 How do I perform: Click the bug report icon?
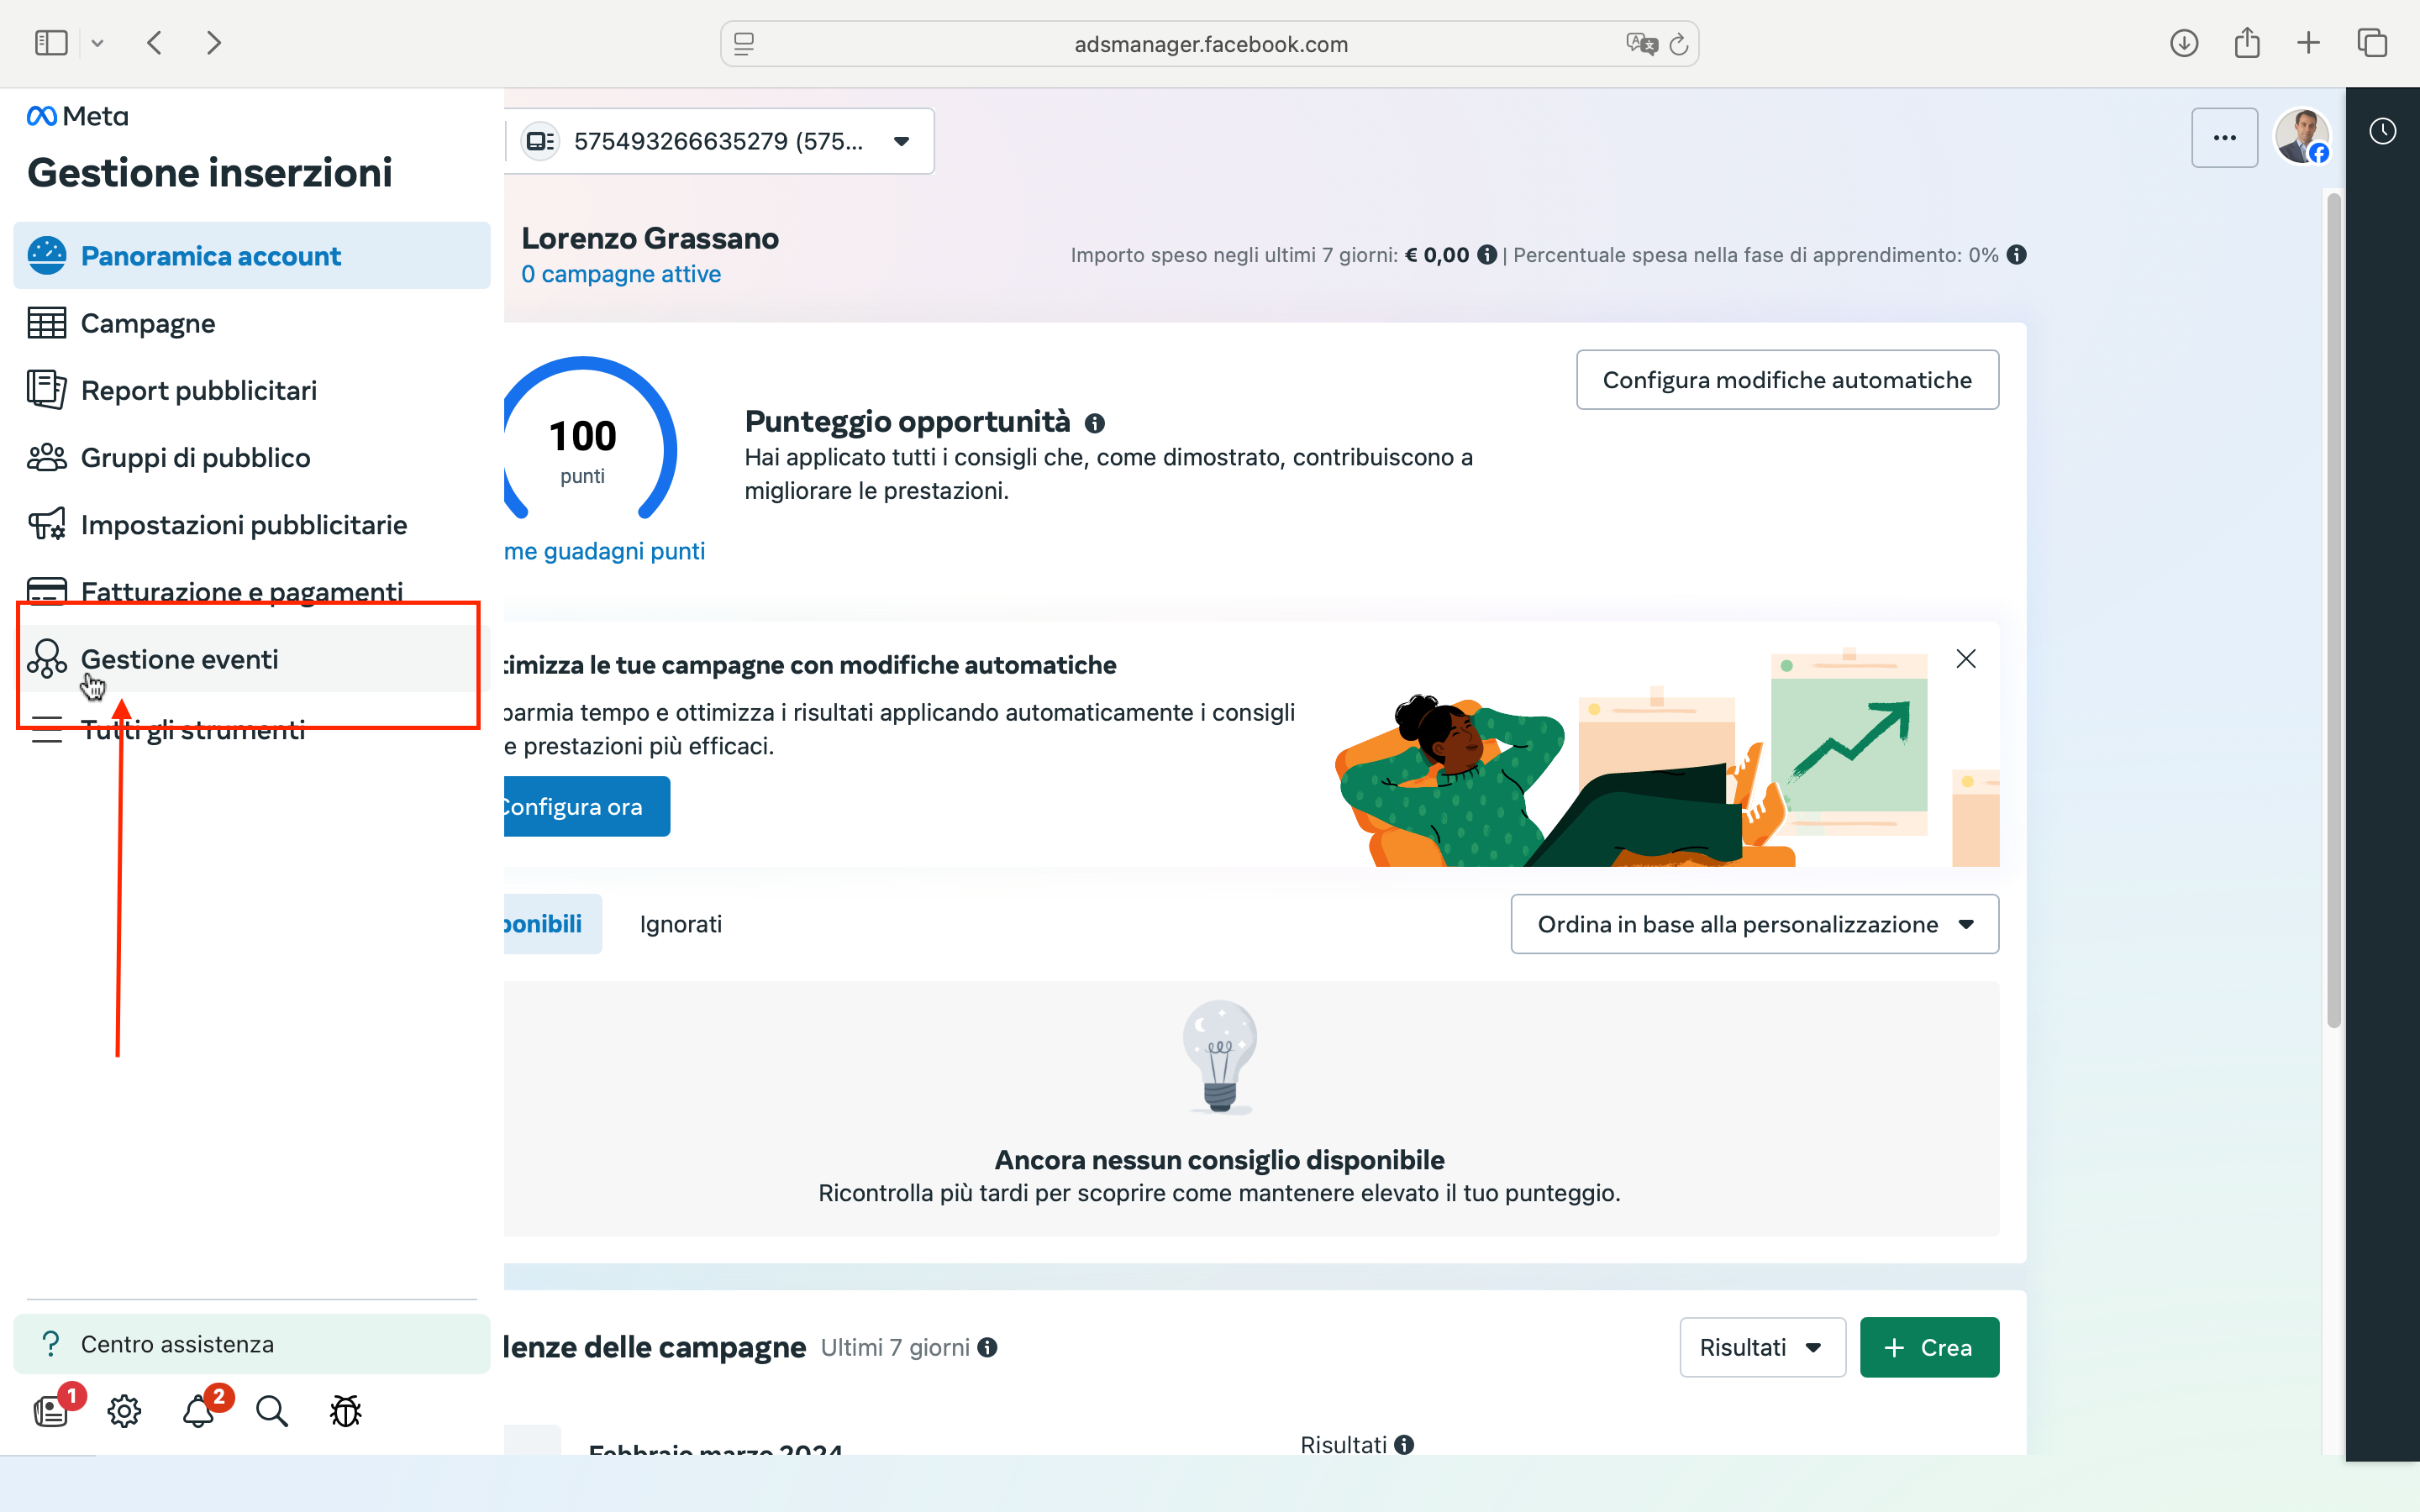click(x=345, y=1410)
